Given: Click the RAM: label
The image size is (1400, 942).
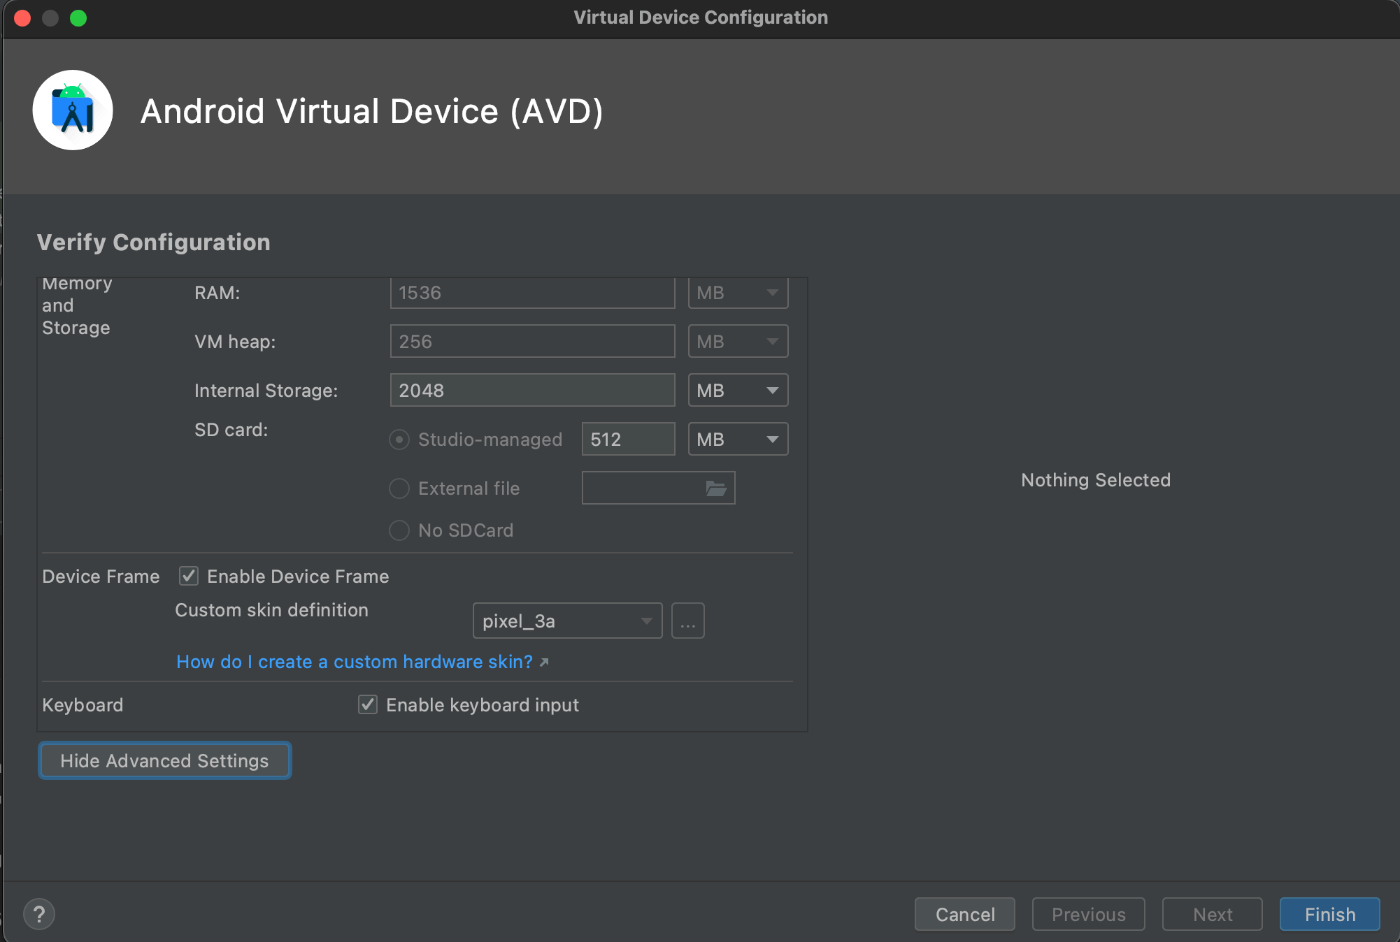Looking at the screenshot, I should tap(217, 293).
